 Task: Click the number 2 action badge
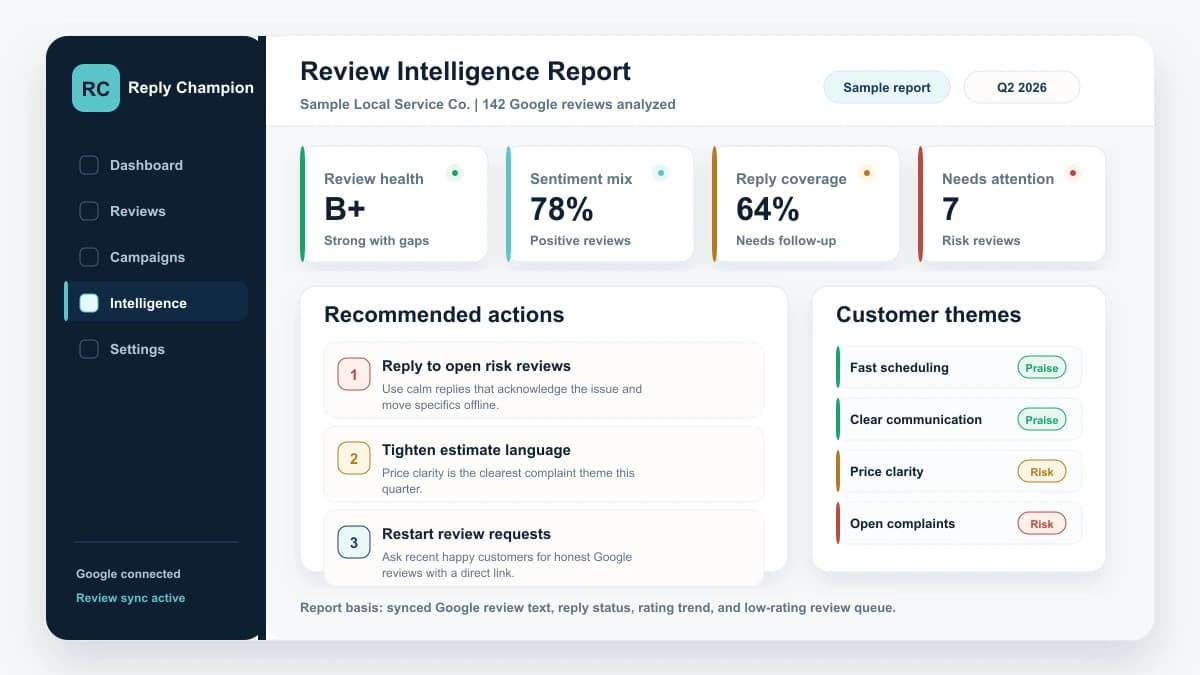[x=354, y=458]
